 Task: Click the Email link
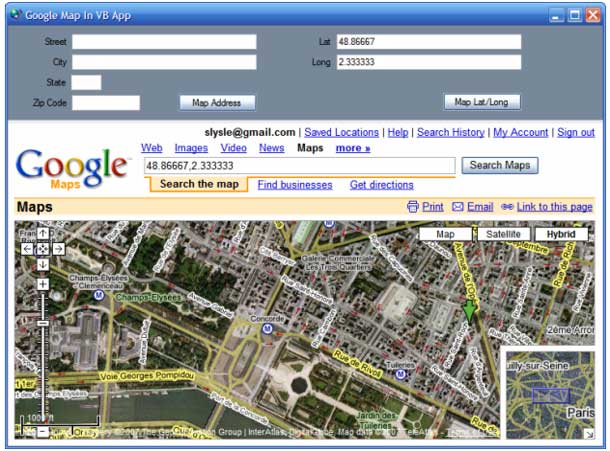(x=480, y=207)
